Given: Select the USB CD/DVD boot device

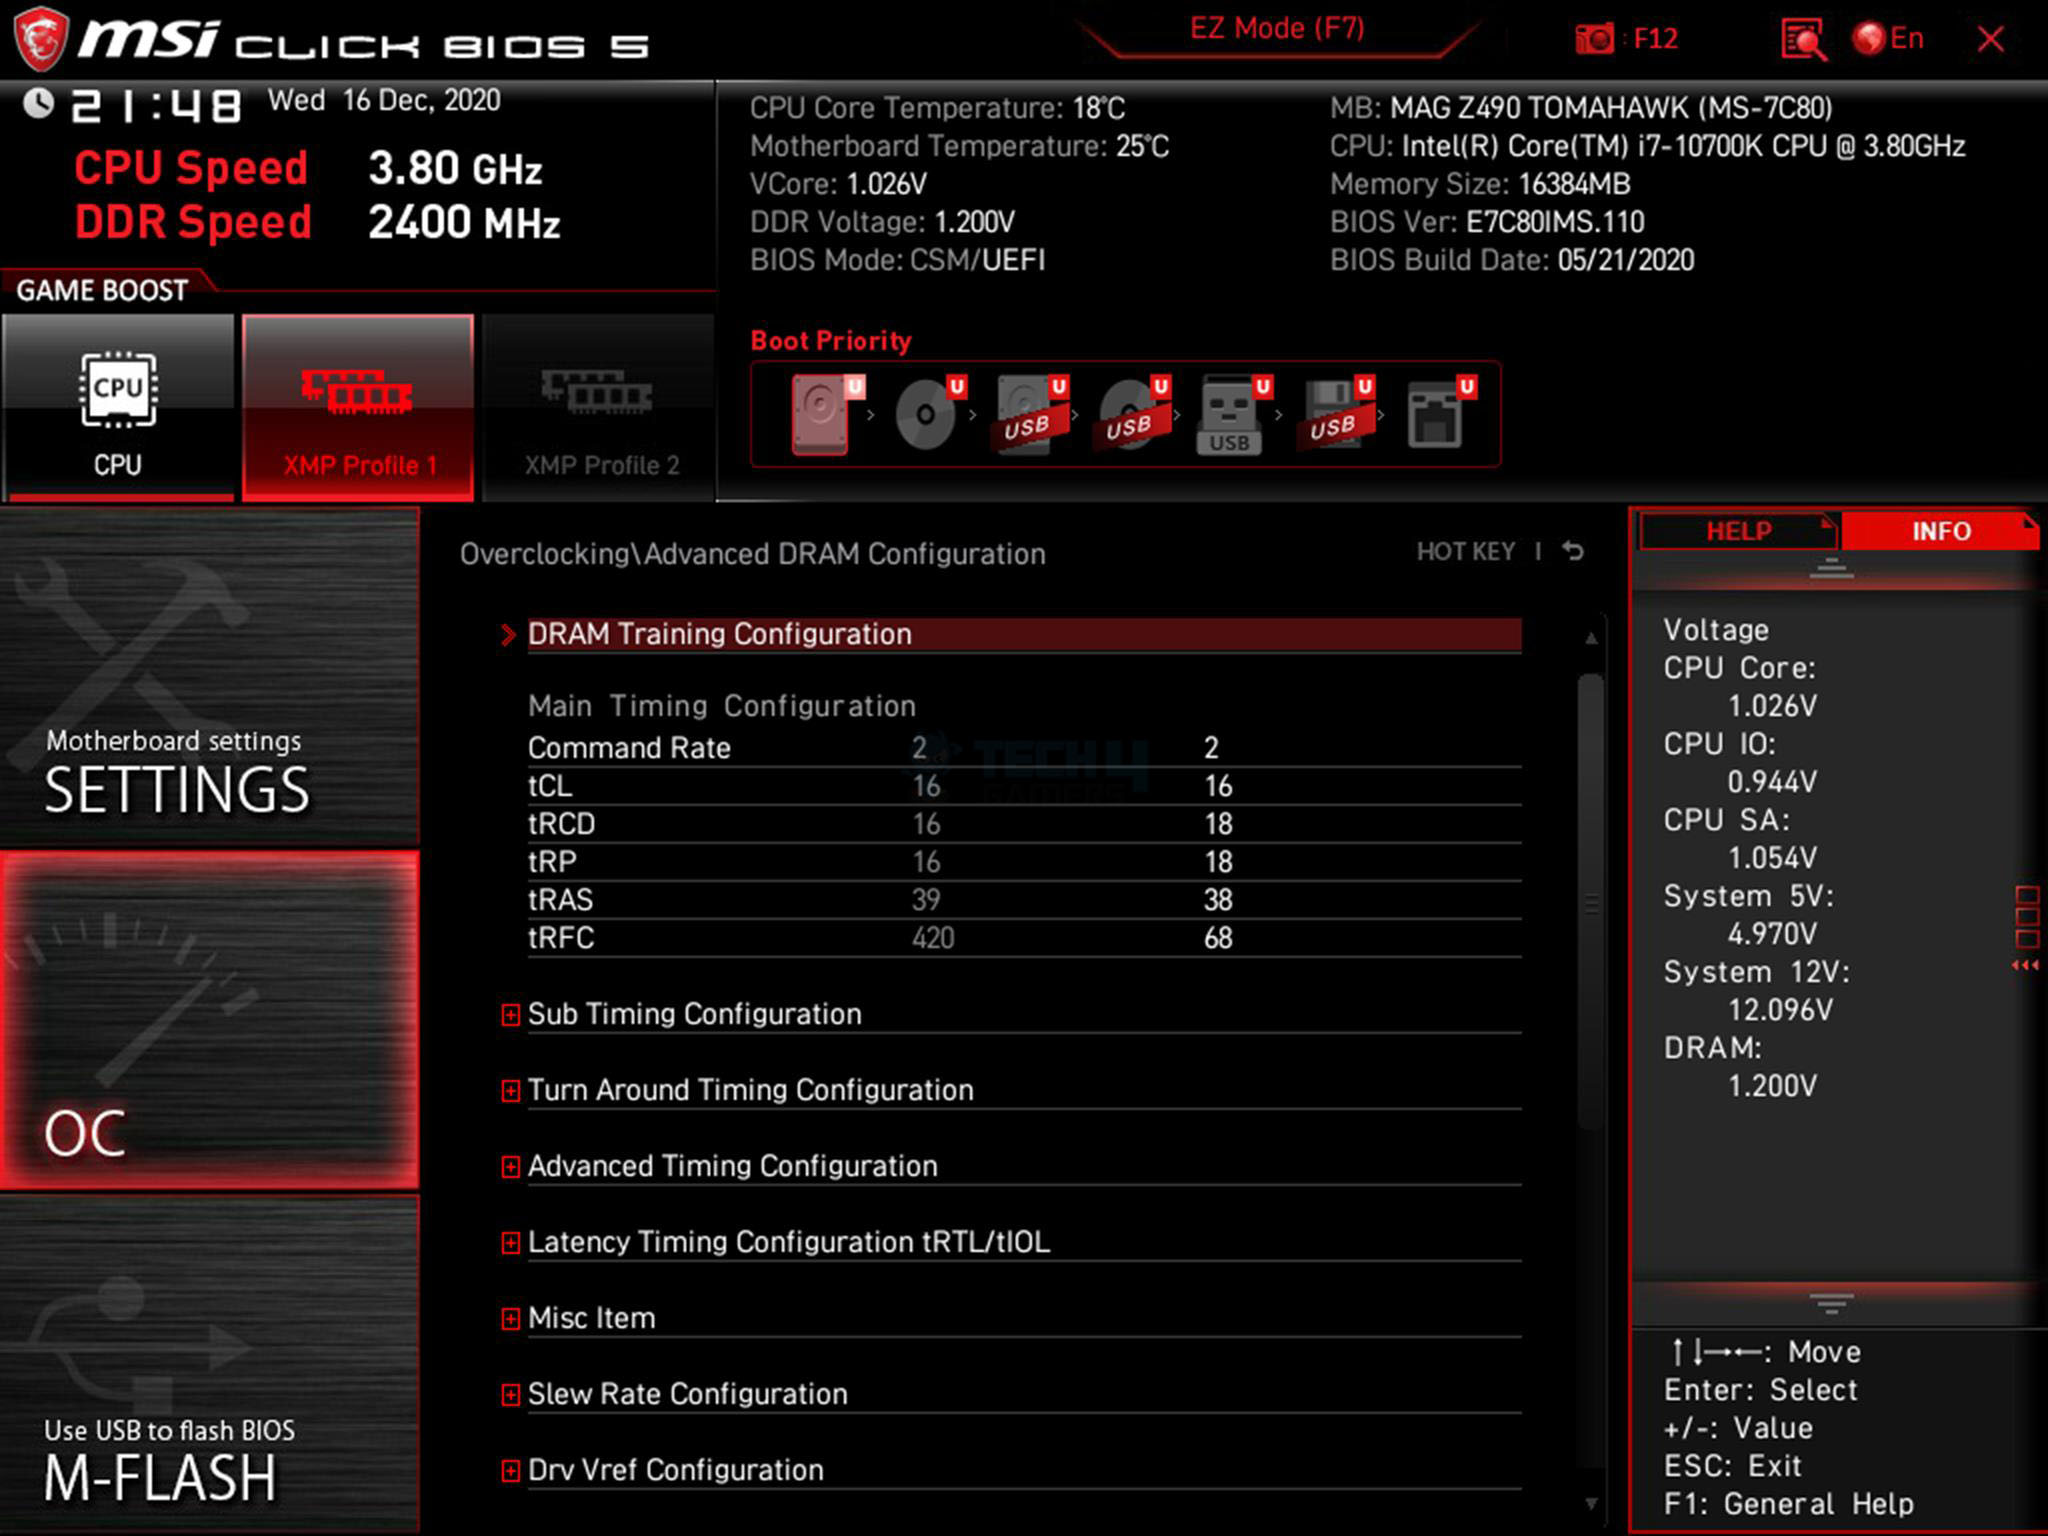Looking at the screenshot, I should pyautogui.click(x=1132, y=414).
